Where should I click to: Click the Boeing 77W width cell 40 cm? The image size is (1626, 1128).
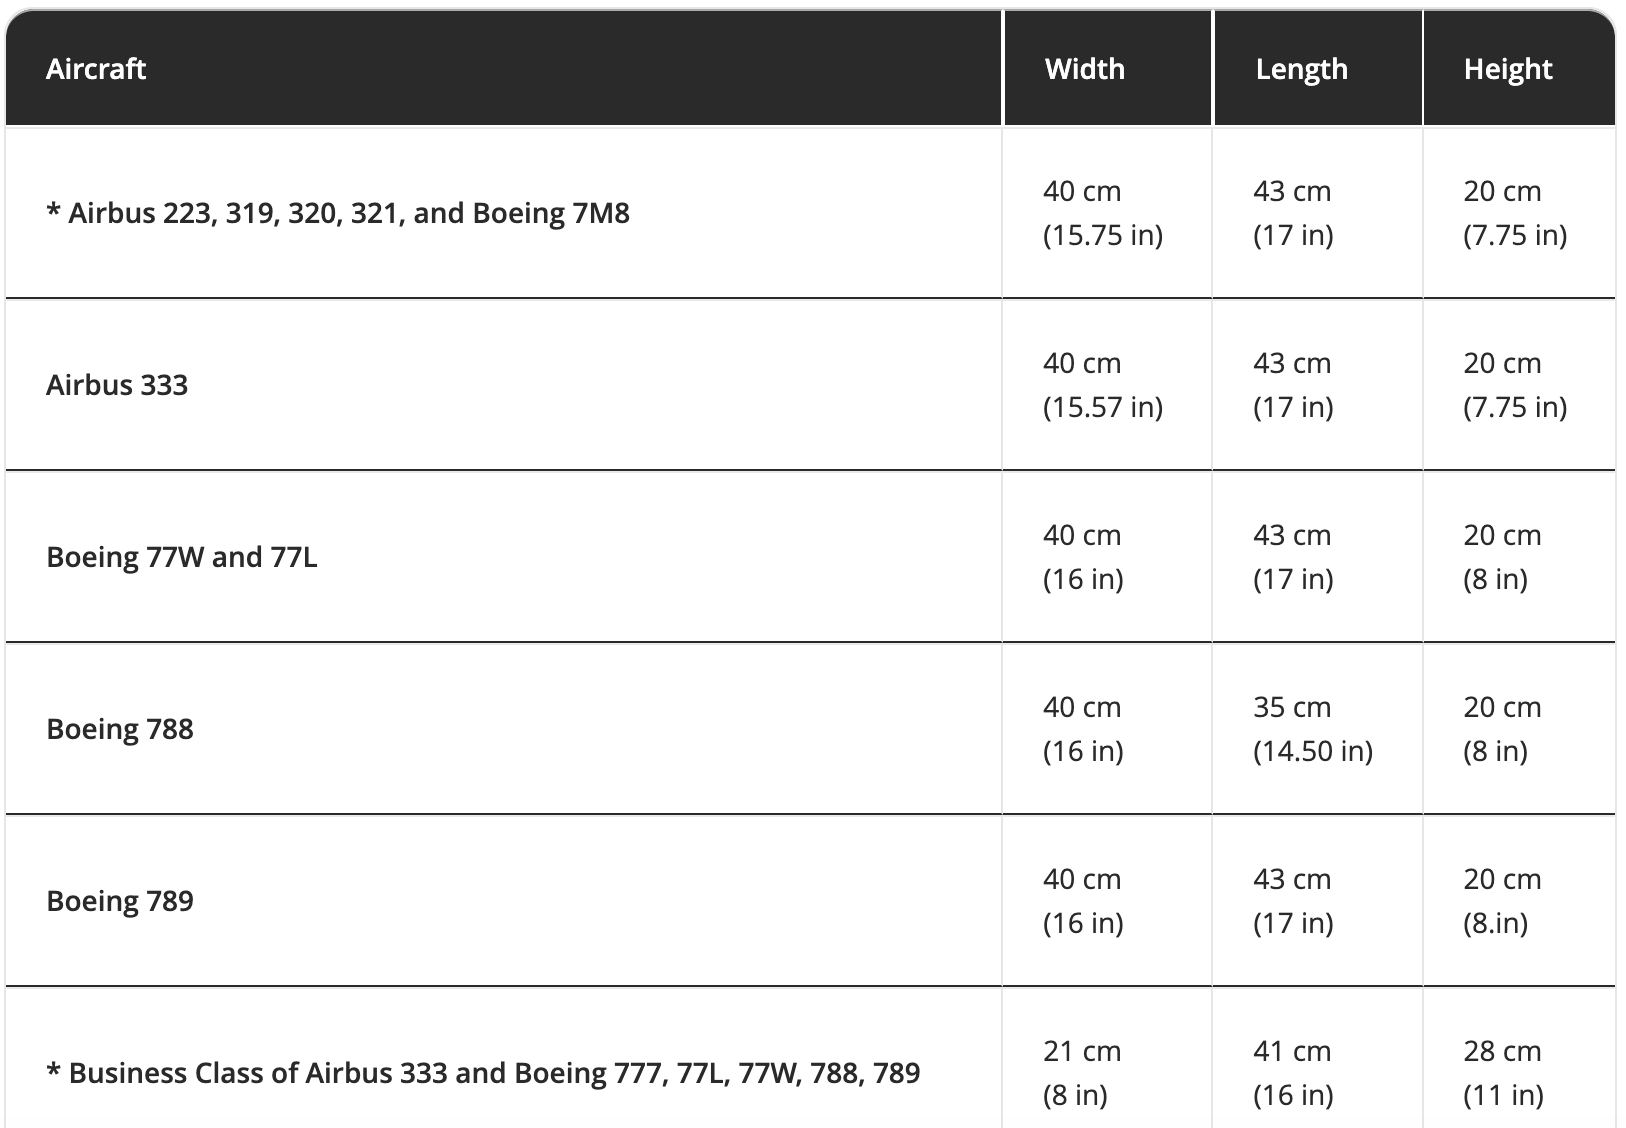tap(1081, 536)
